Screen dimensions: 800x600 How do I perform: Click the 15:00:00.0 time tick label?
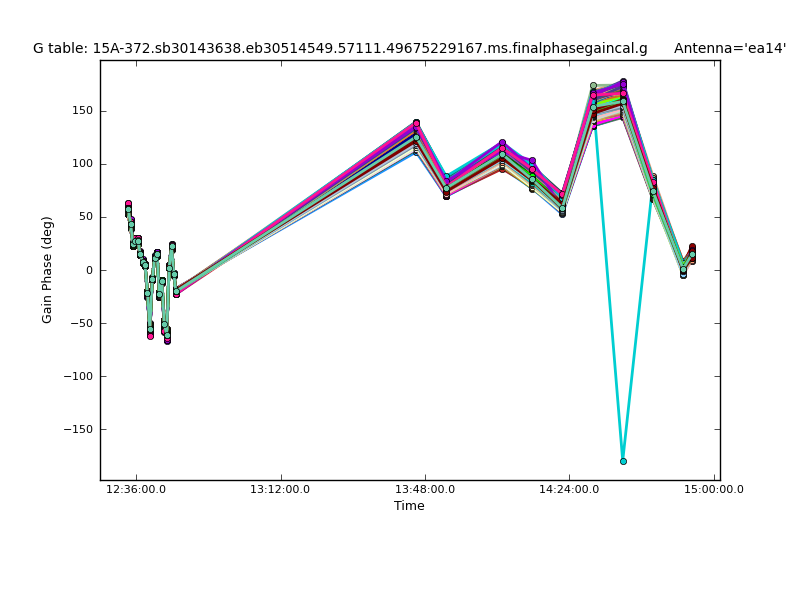click(713, 489)
